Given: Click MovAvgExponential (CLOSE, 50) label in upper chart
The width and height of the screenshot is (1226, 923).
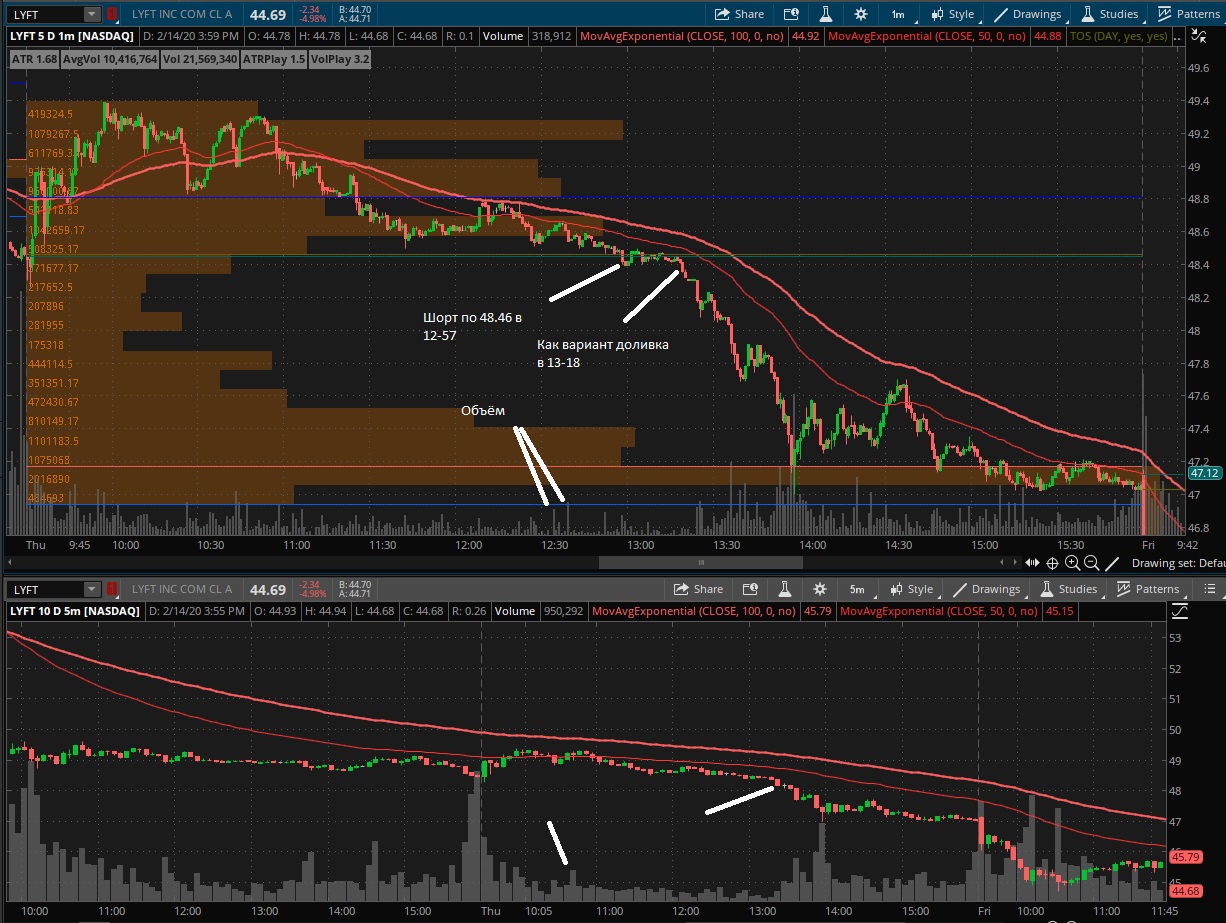Looking at the screenshot, I should click(928, 36).
